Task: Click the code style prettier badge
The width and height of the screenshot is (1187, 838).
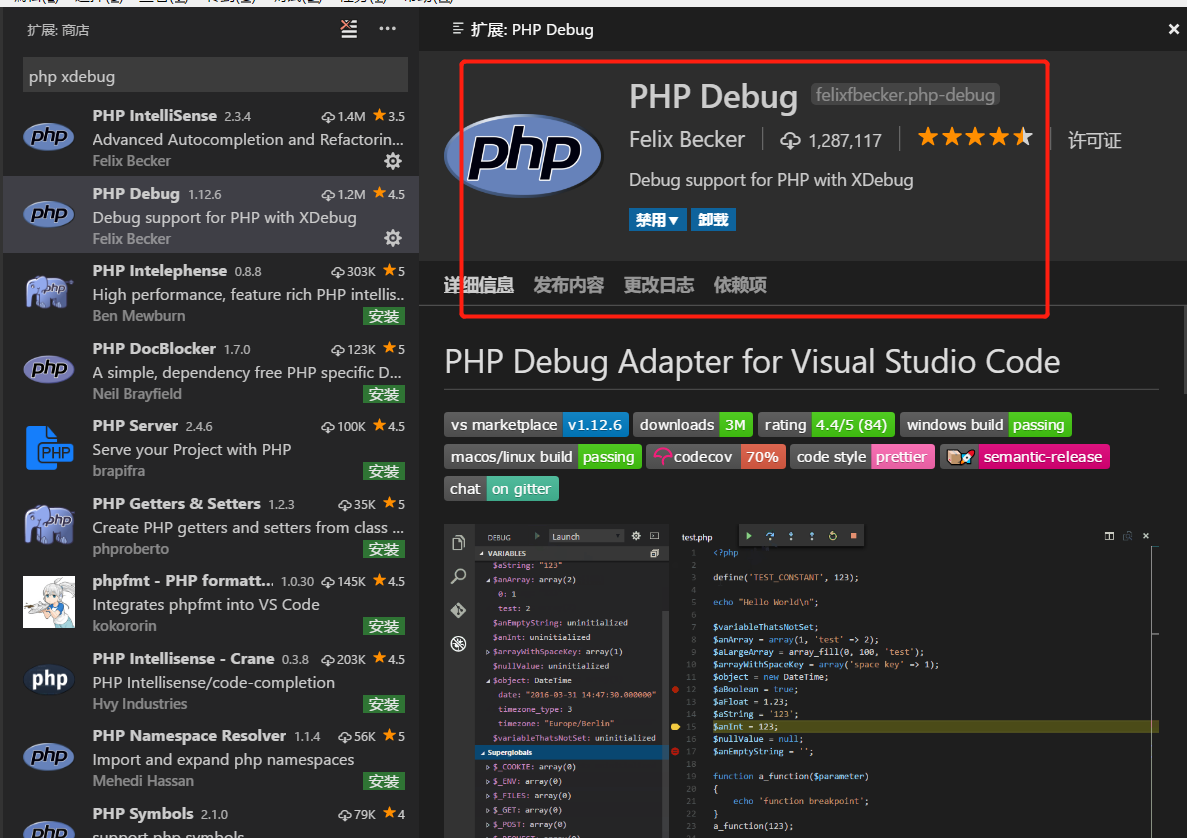Action: point(863,456)
